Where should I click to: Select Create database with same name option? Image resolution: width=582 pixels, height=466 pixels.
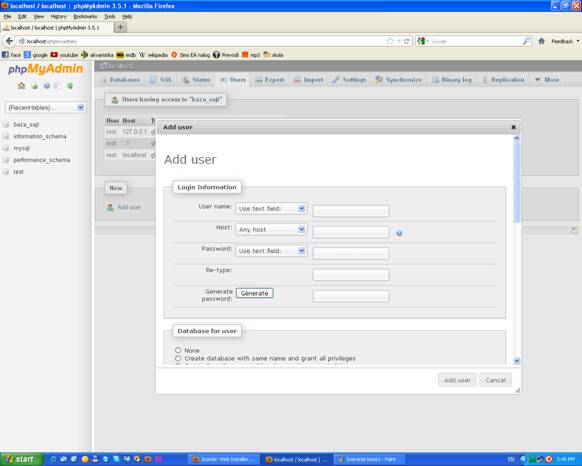178,358
